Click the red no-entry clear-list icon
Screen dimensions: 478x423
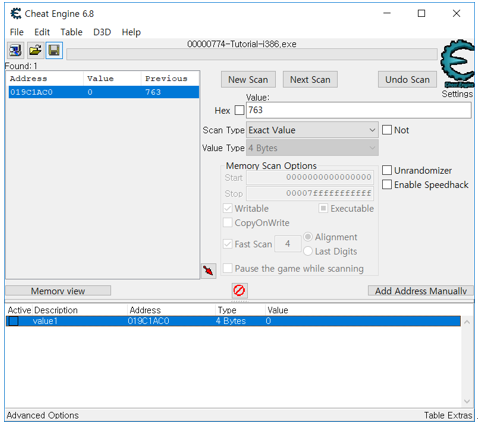tap(239, 290)
